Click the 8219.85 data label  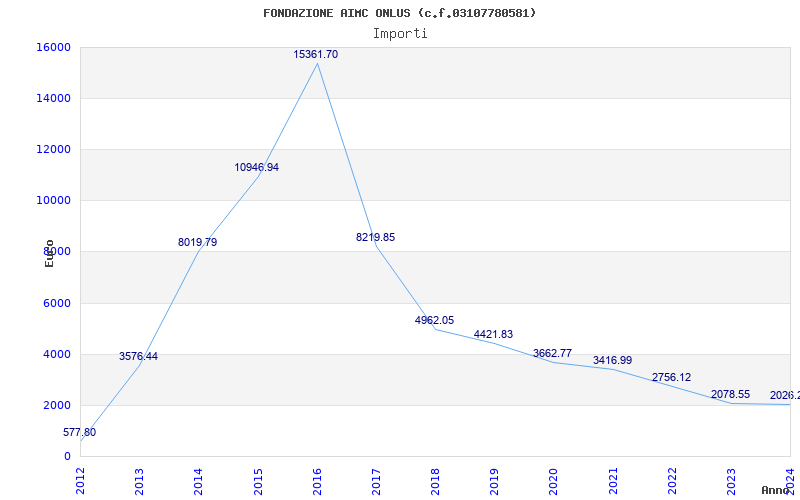376,237
